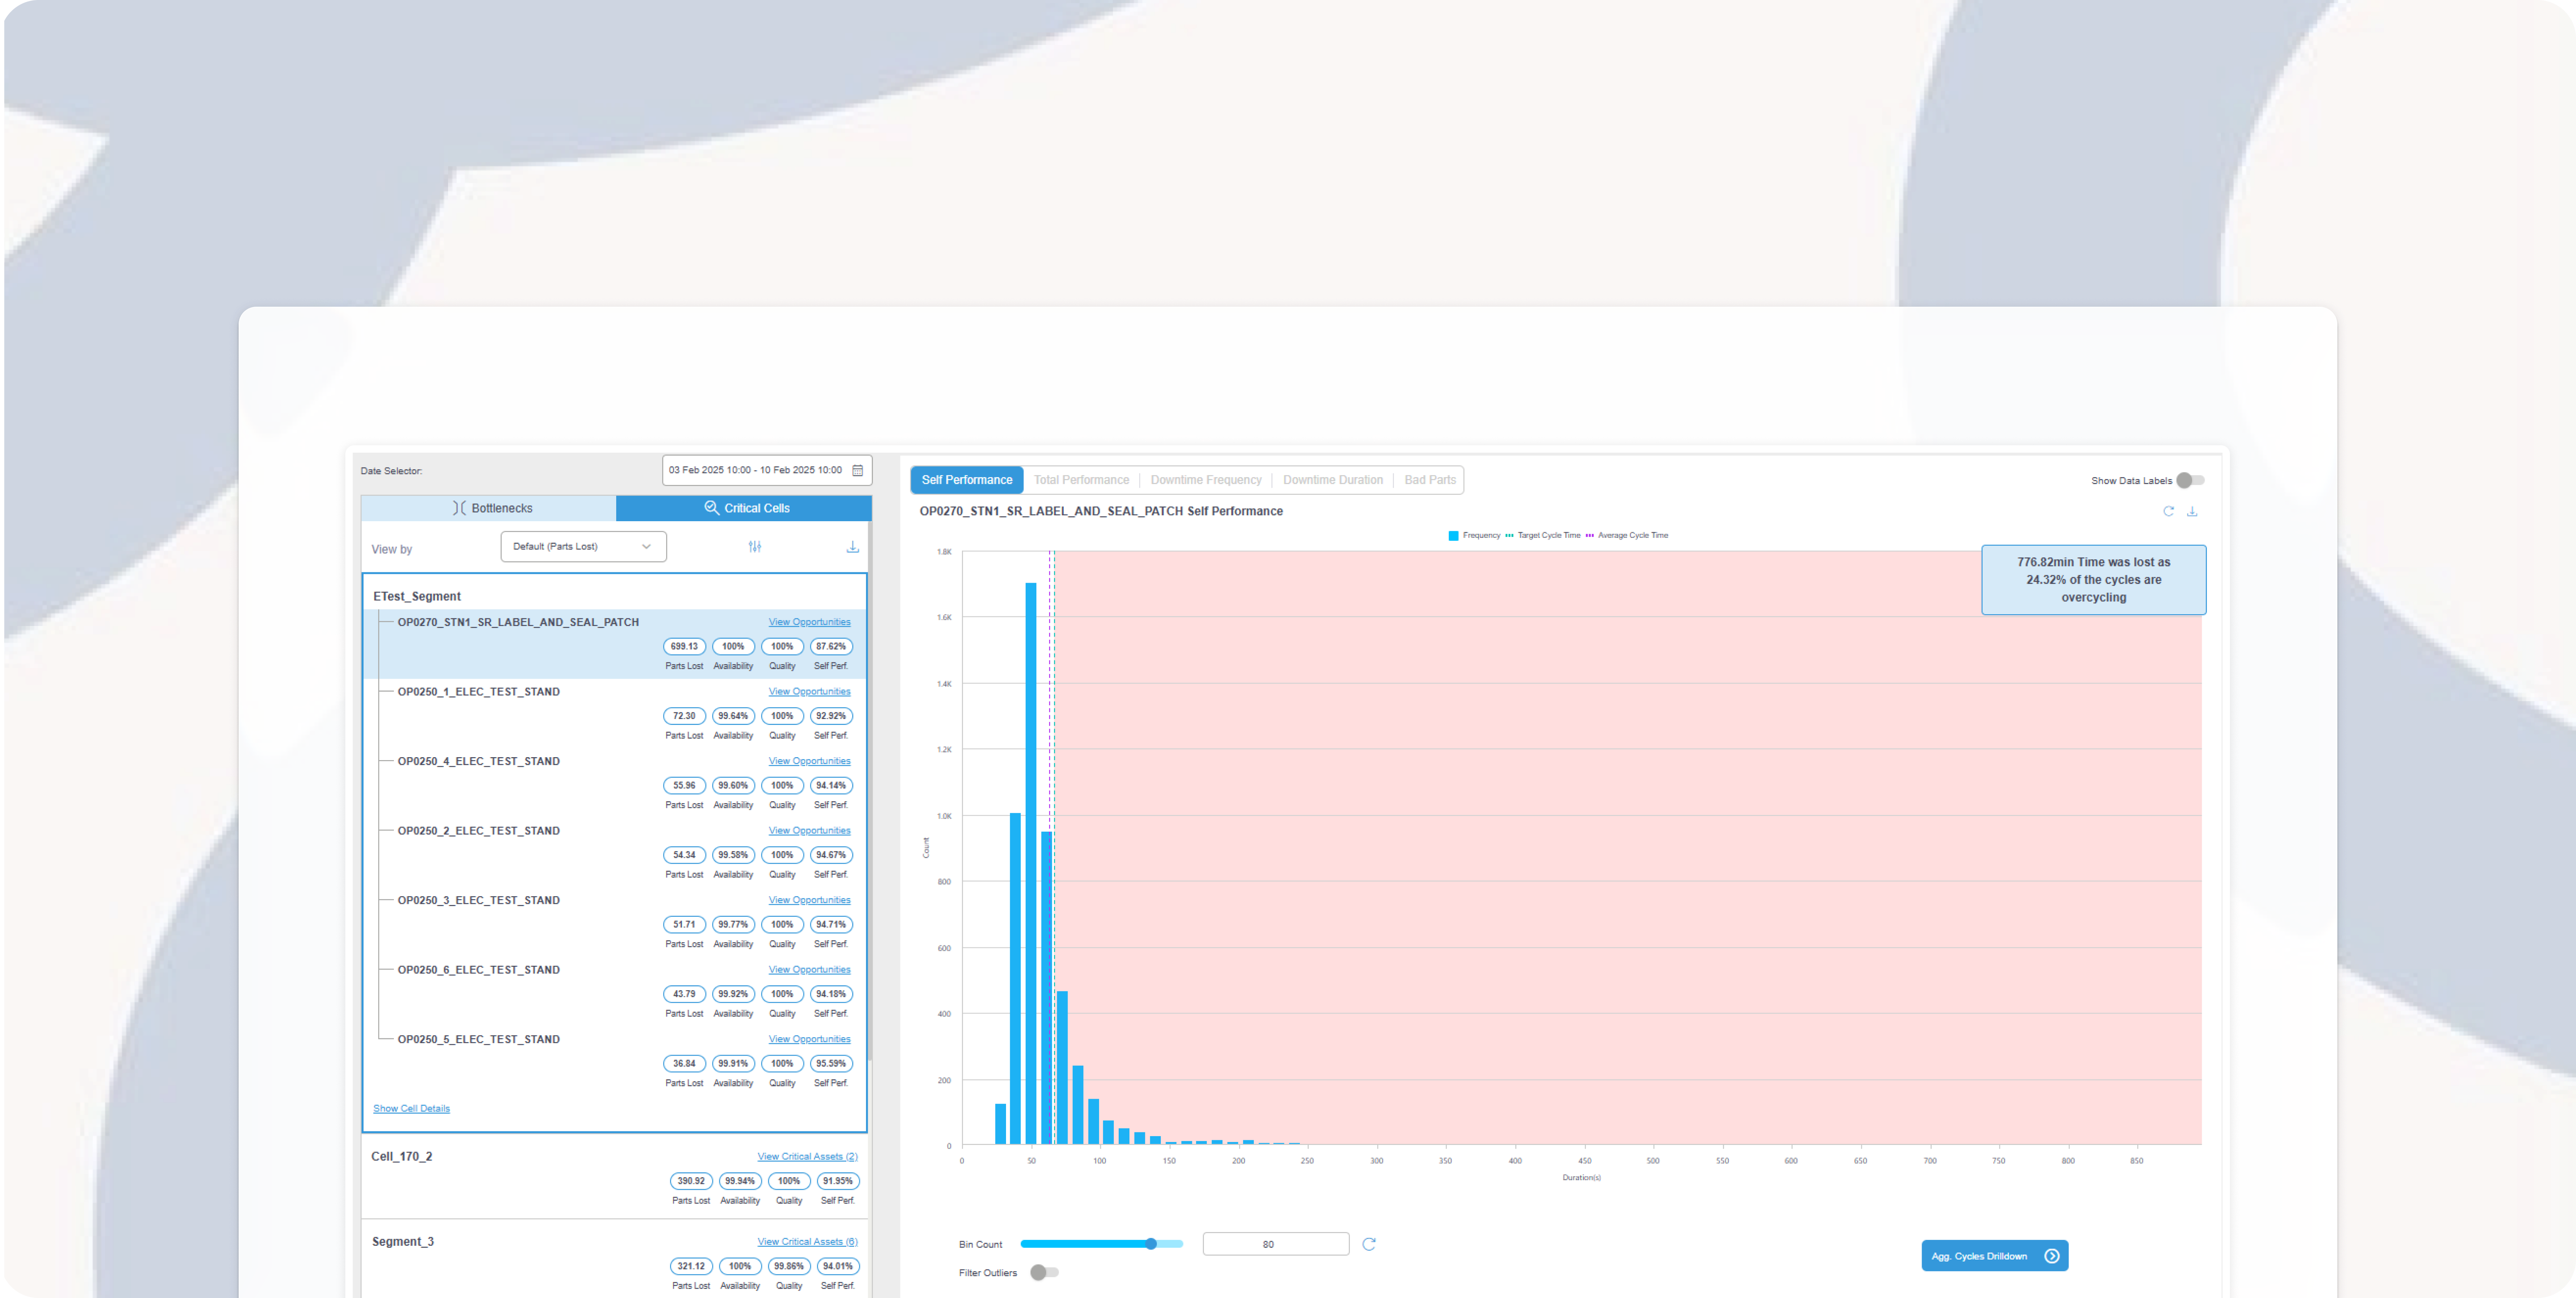This screenshot has width=2576, height=1298.
Task: Click the tallest histogram bar near 50 seconds
Action: [x=1031, y=864]
